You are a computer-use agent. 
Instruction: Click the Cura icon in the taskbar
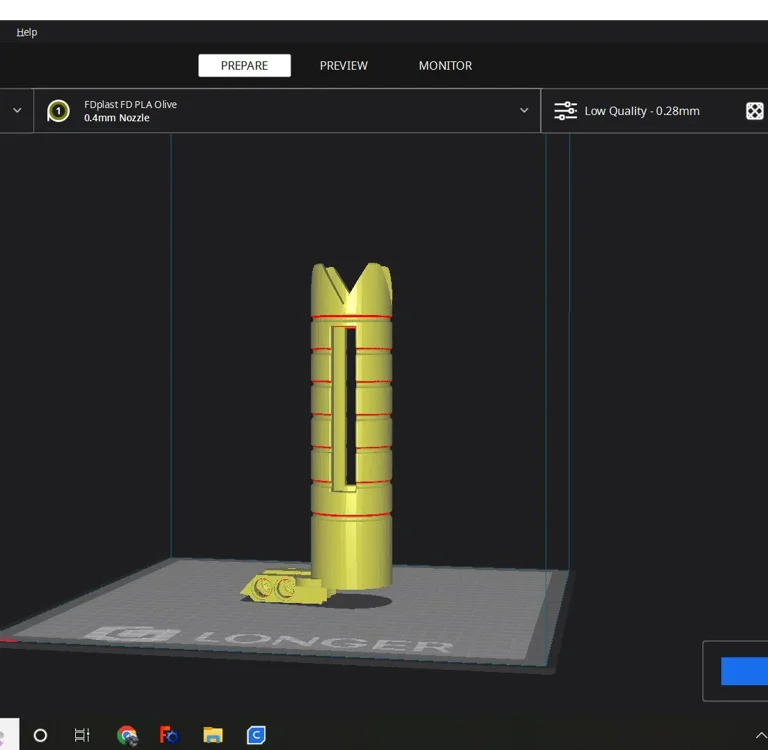click(x=256, y=735)
